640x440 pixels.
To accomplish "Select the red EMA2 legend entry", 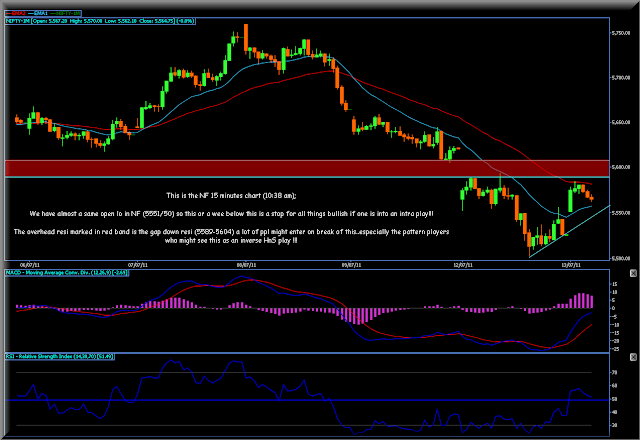I will tap(16, 13).
